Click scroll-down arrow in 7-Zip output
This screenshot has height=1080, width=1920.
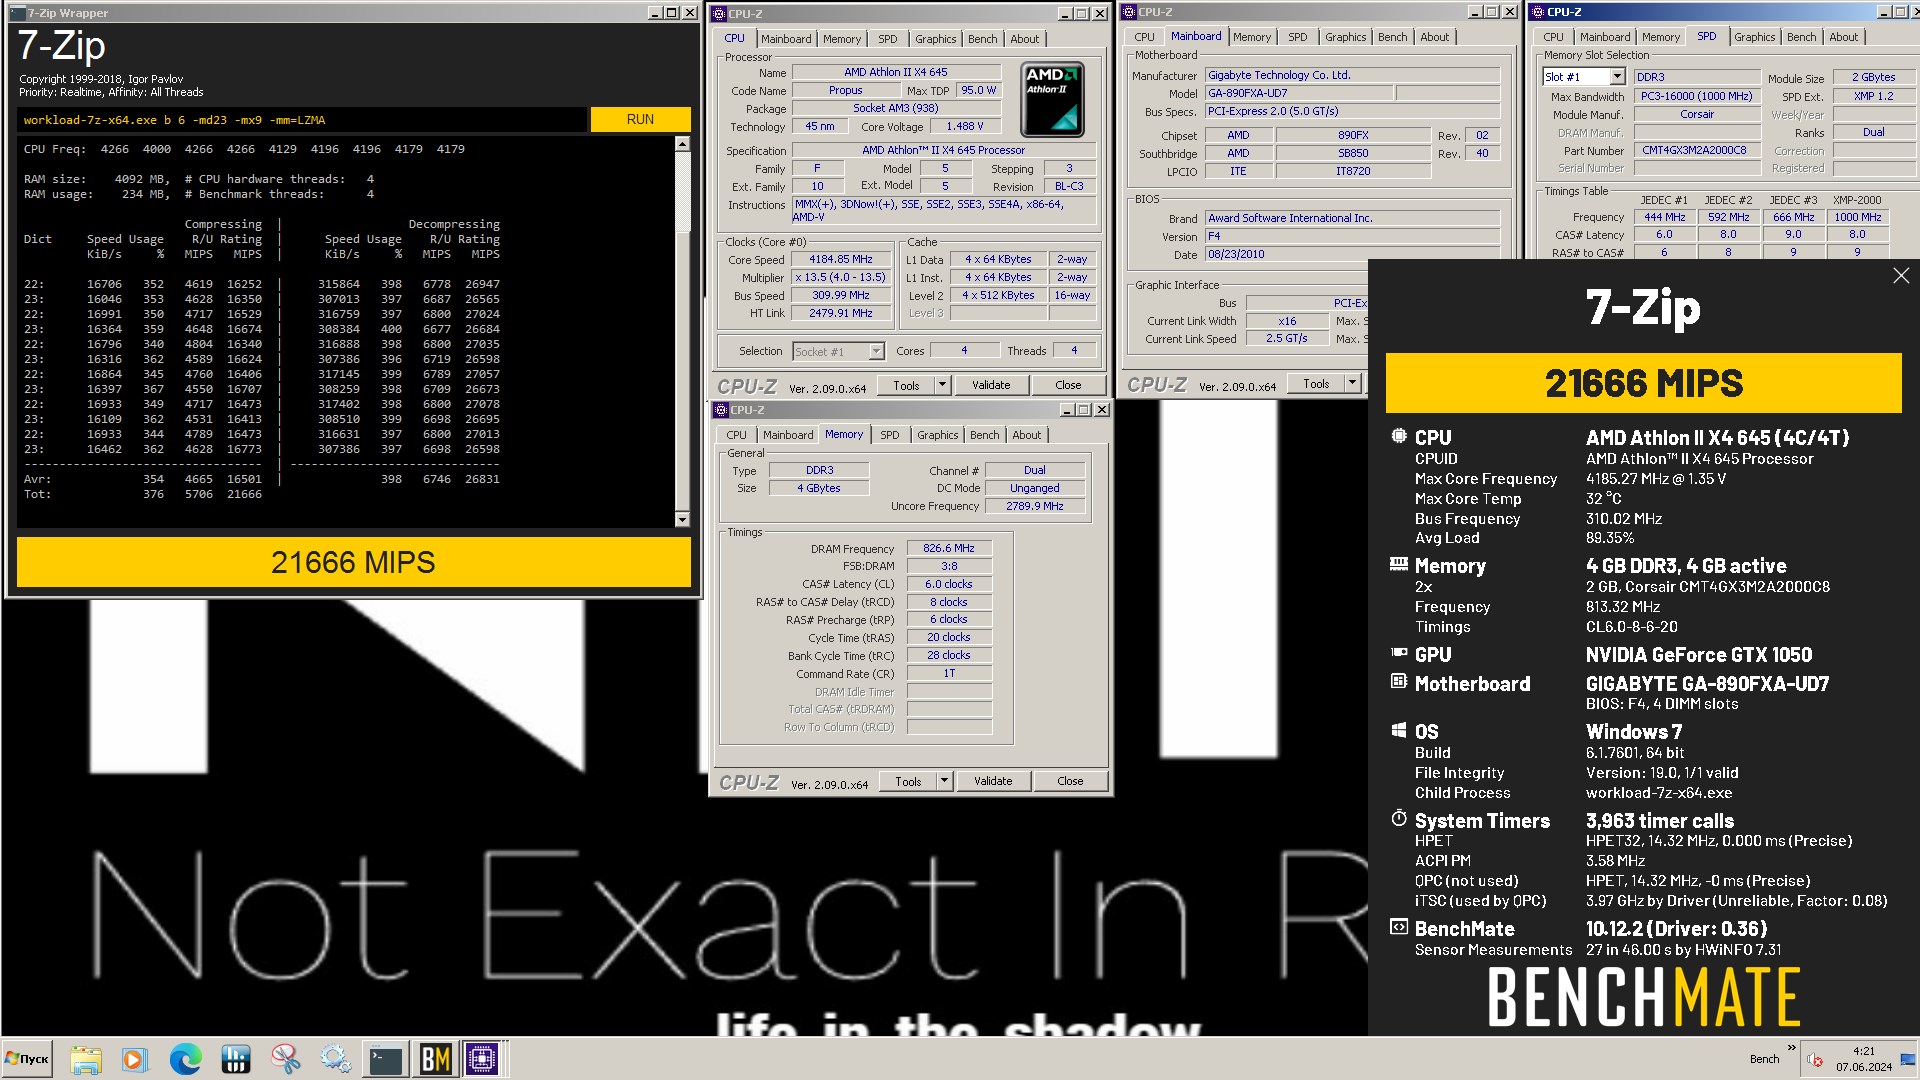click(x=682, y=520)
